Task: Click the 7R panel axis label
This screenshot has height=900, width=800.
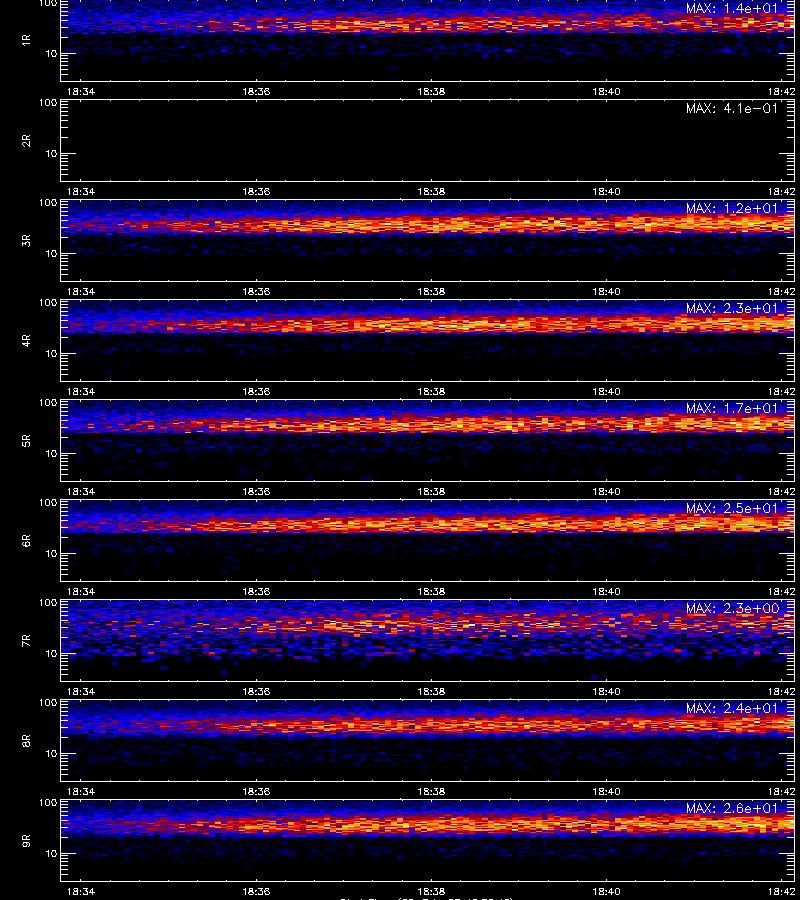Action: [x=26, y=641]
